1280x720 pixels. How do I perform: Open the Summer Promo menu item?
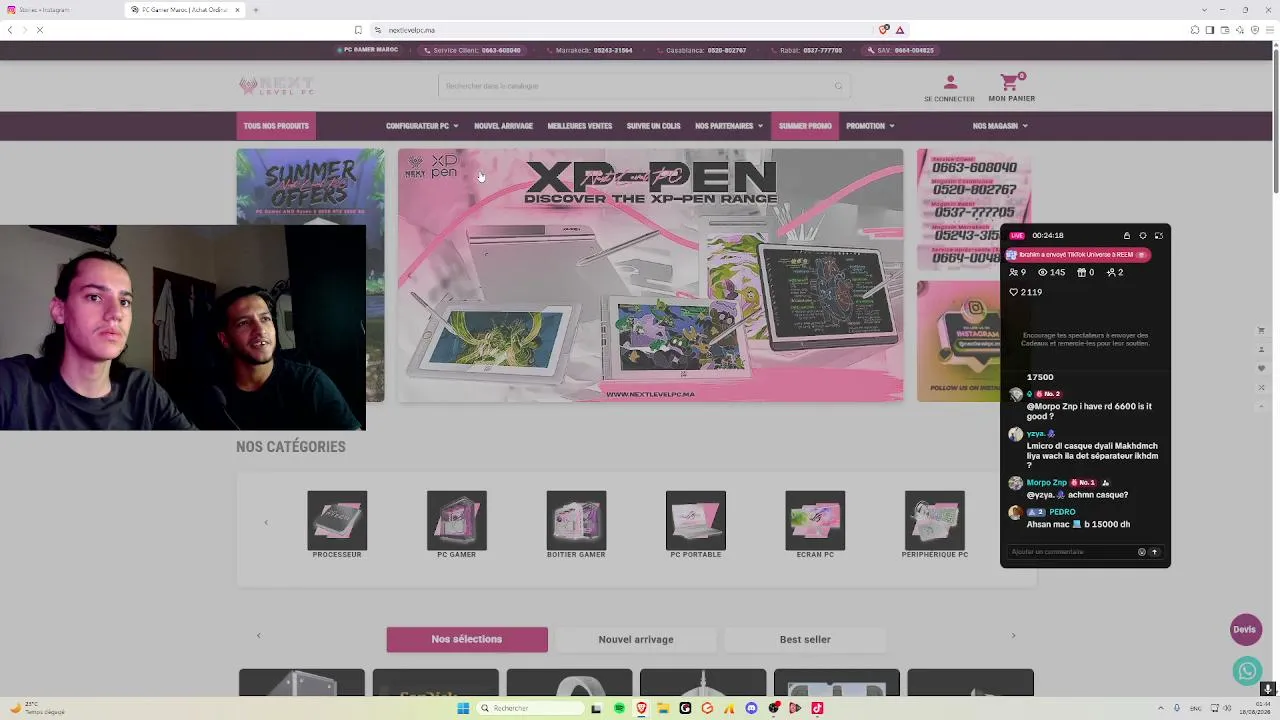(805, 126)
